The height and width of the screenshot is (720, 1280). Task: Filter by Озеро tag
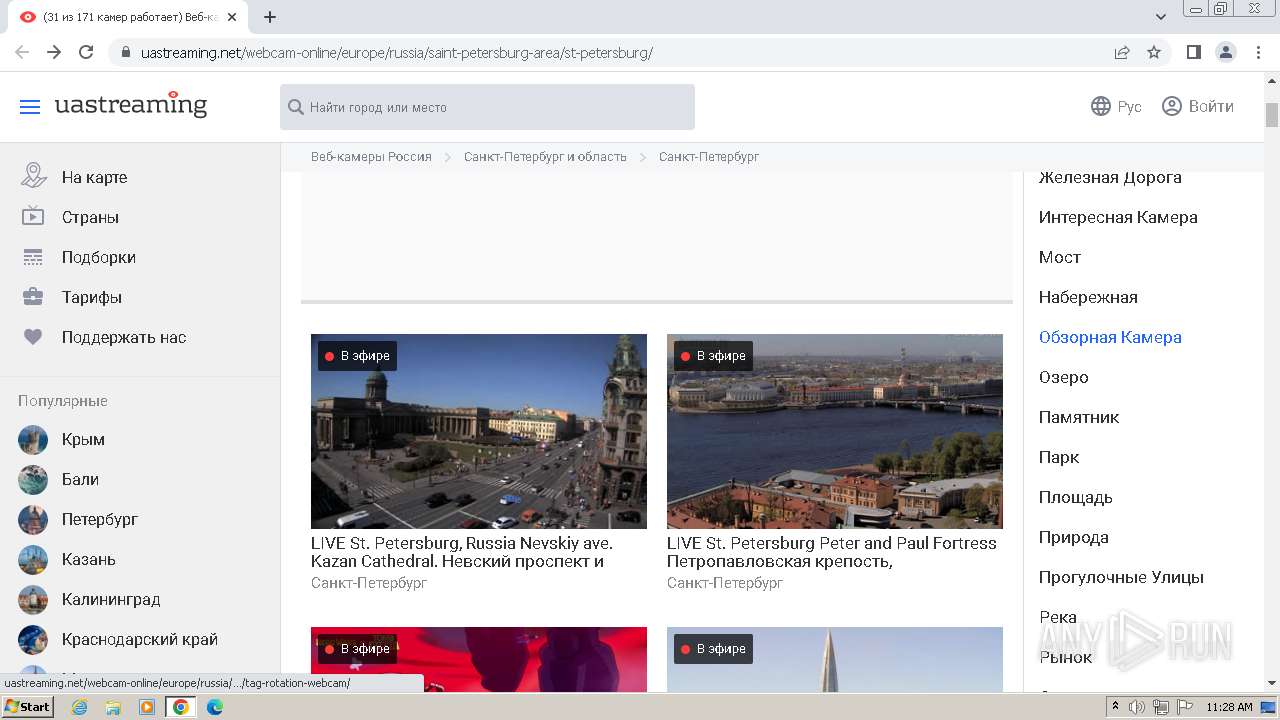pos(1064,377)
